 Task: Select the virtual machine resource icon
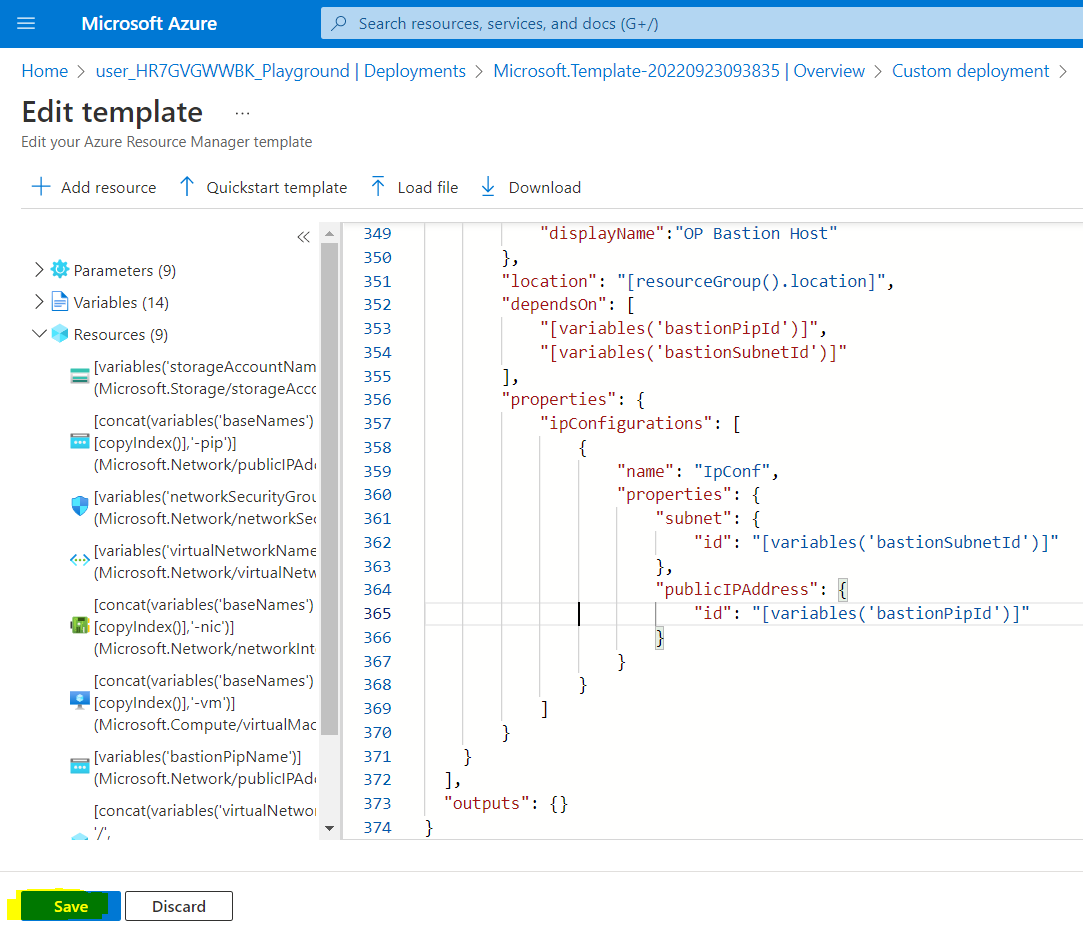(x=80, y=701)
